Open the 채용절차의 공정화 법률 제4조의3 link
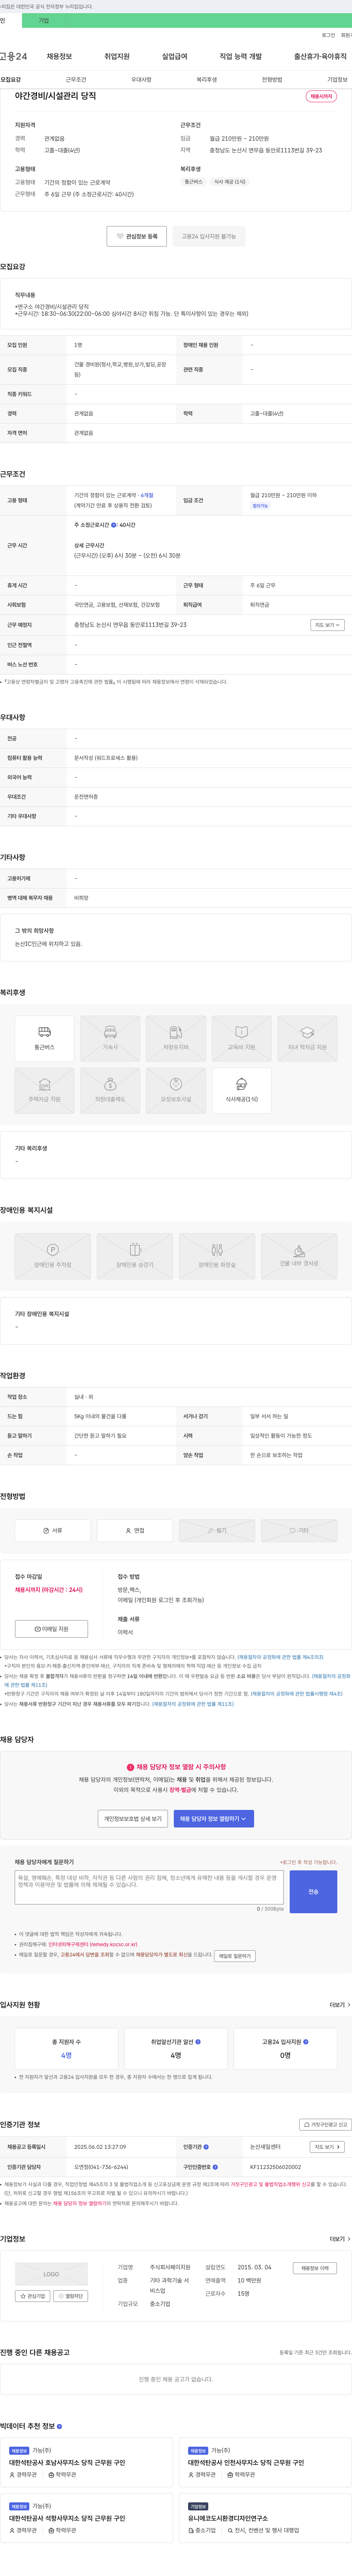 click(x=280, y=1657)
